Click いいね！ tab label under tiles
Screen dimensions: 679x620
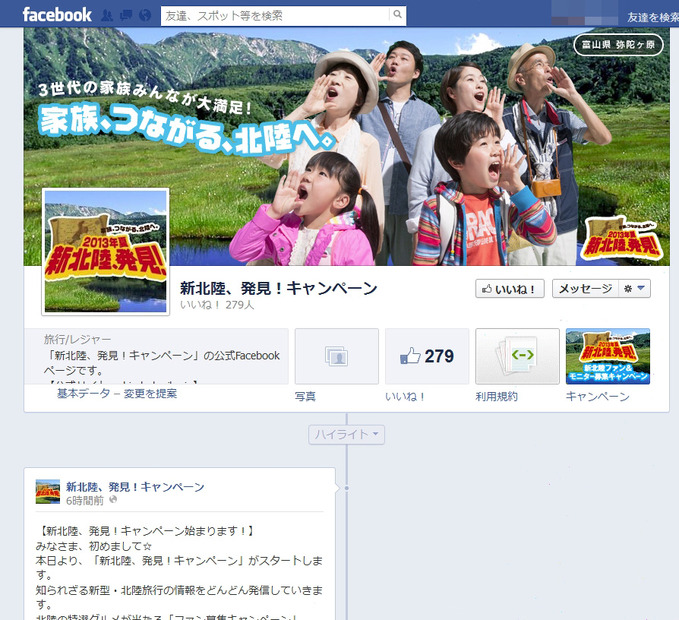pos(405,397)
